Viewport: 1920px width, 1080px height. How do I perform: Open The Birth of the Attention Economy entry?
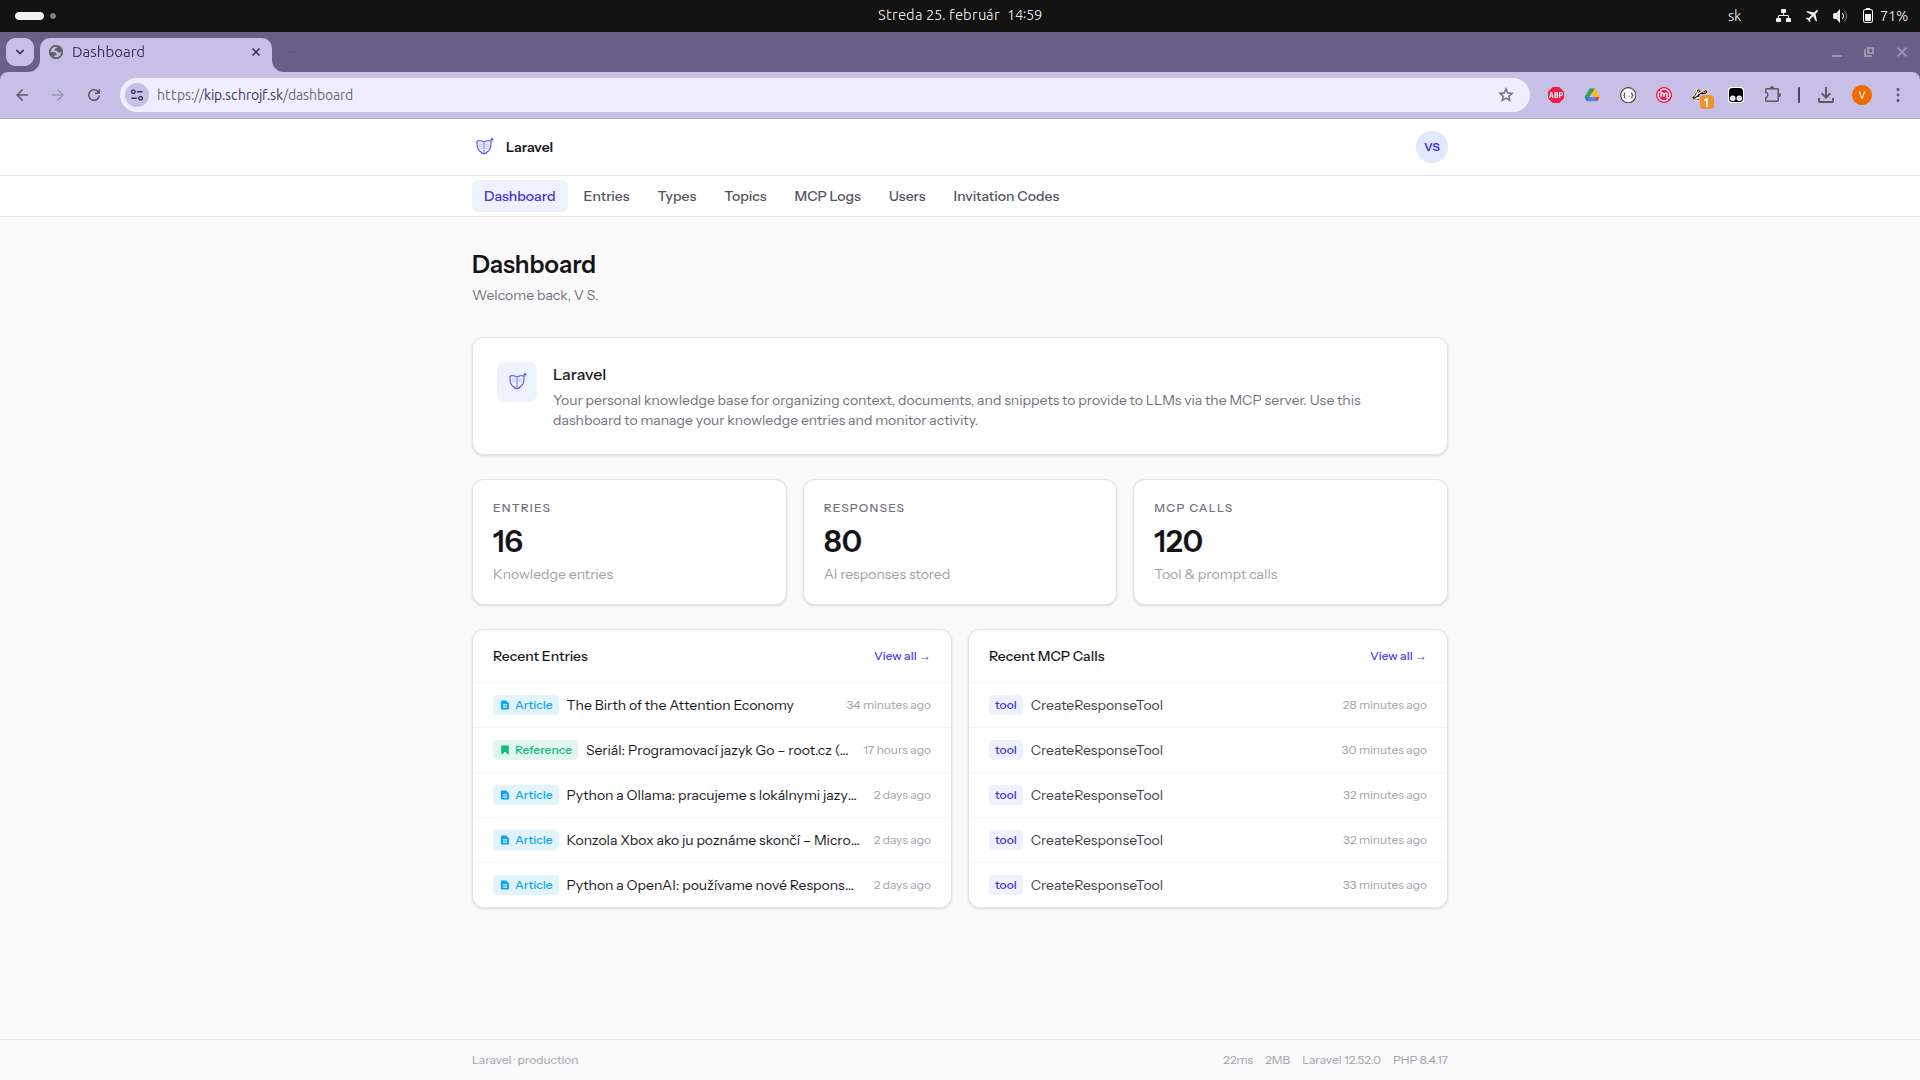coord(680,705)
